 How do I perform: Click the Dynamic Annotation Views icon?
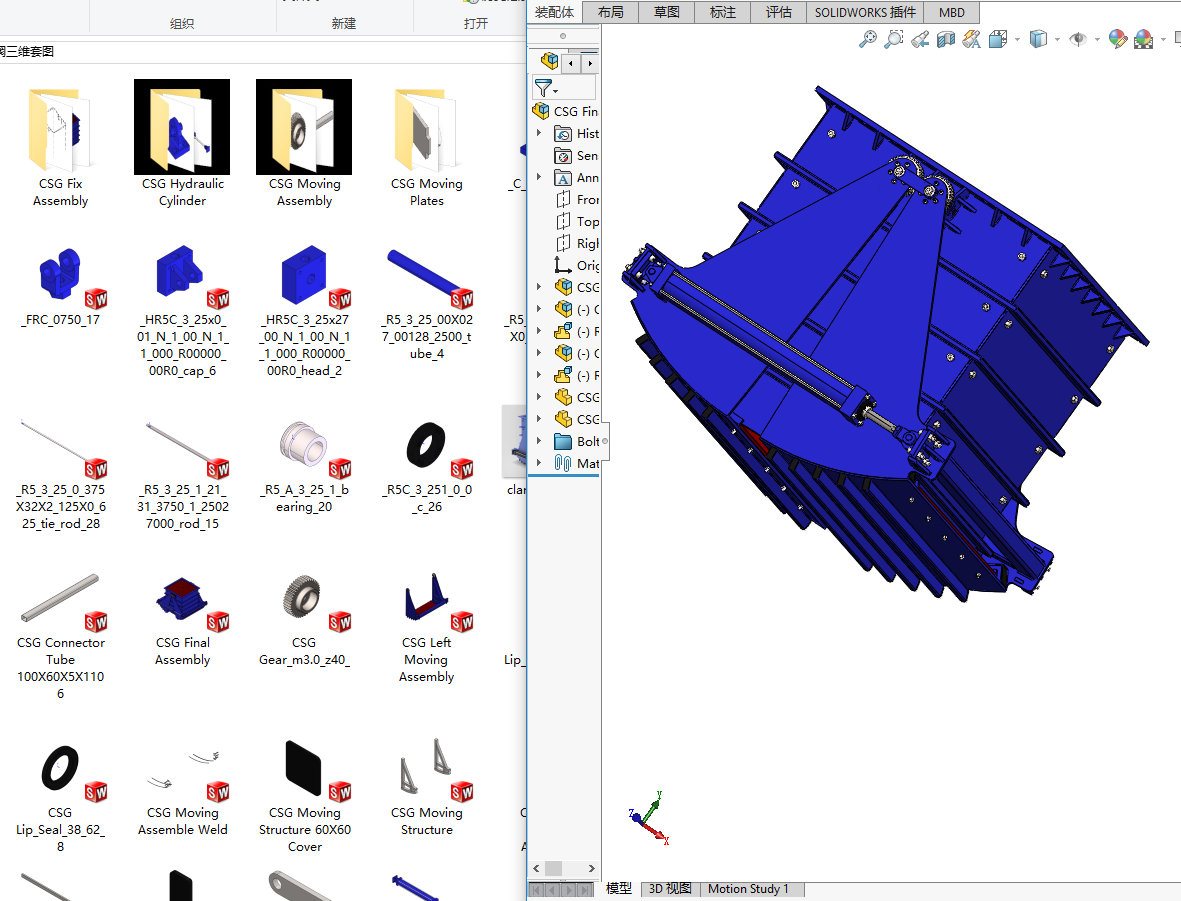pyautogui.click(x=972, y=39)
